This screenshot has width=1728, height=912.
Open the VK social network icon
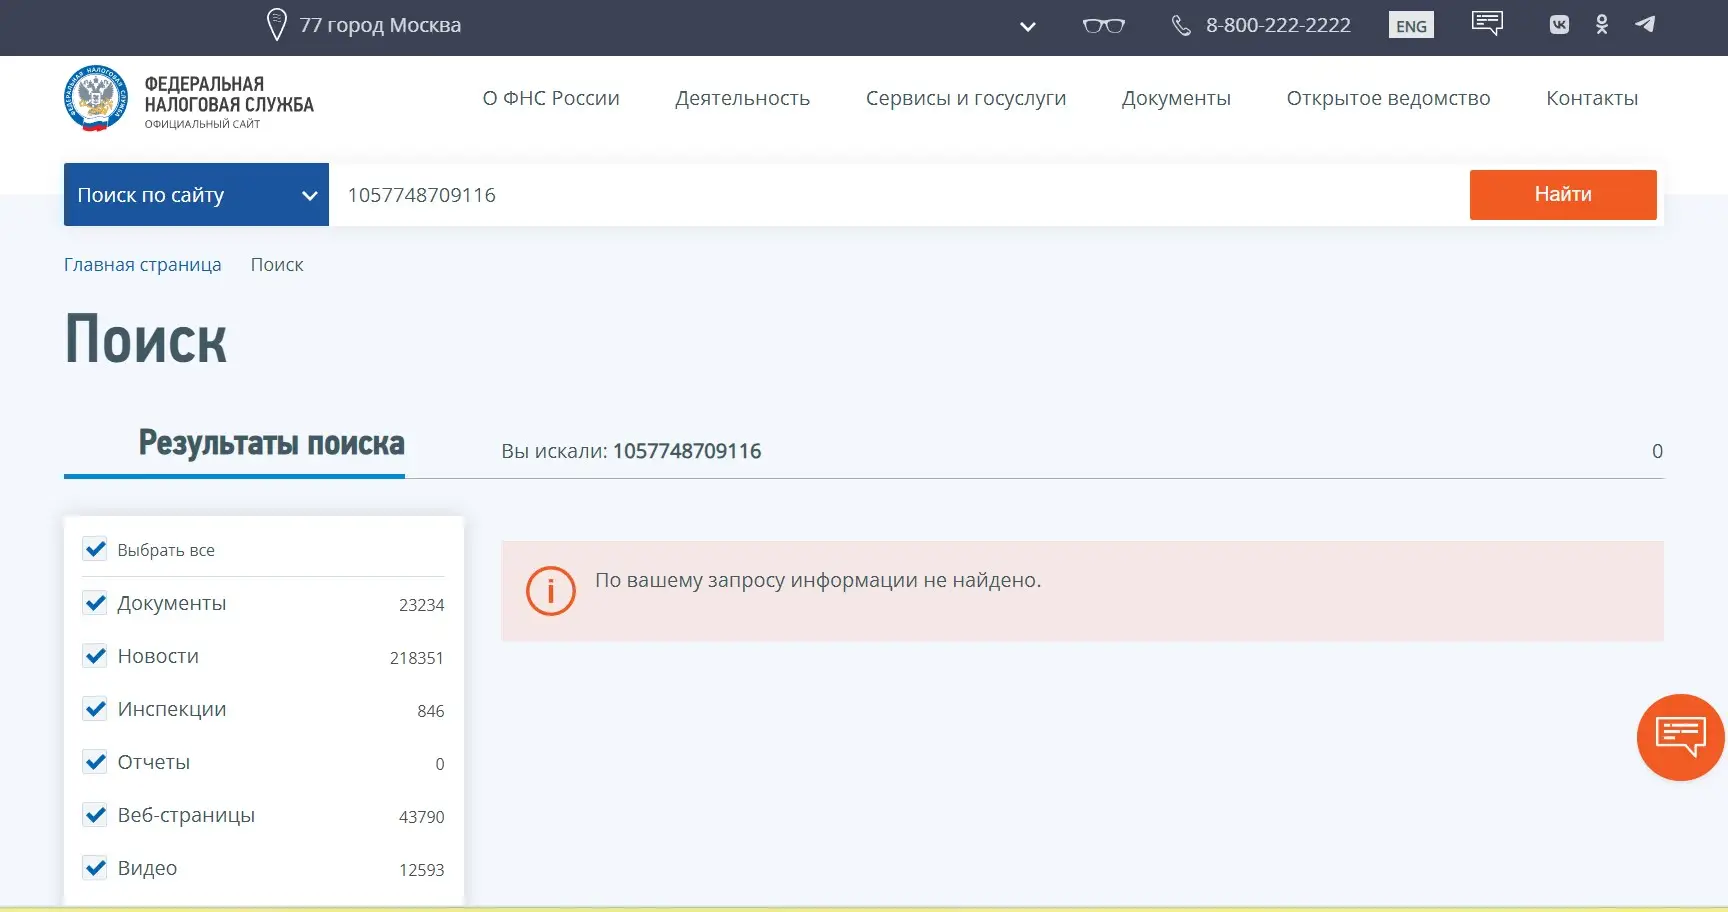(x=1559, y=25)
